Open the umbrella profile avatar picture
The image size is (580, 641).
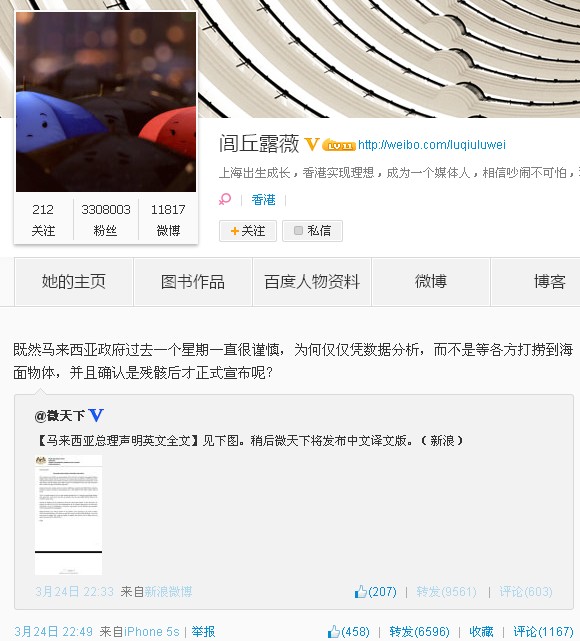[106, 102]
